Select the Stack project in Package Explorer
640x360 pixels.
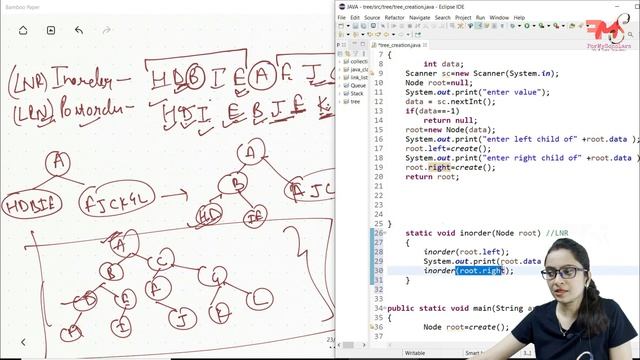pos(353,93)
